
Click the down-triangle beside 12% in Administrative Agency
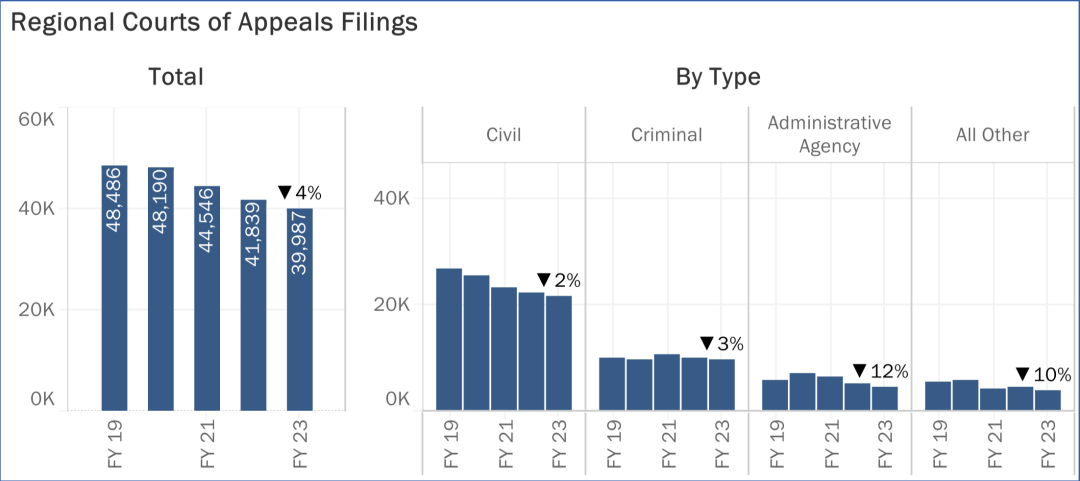860,372
